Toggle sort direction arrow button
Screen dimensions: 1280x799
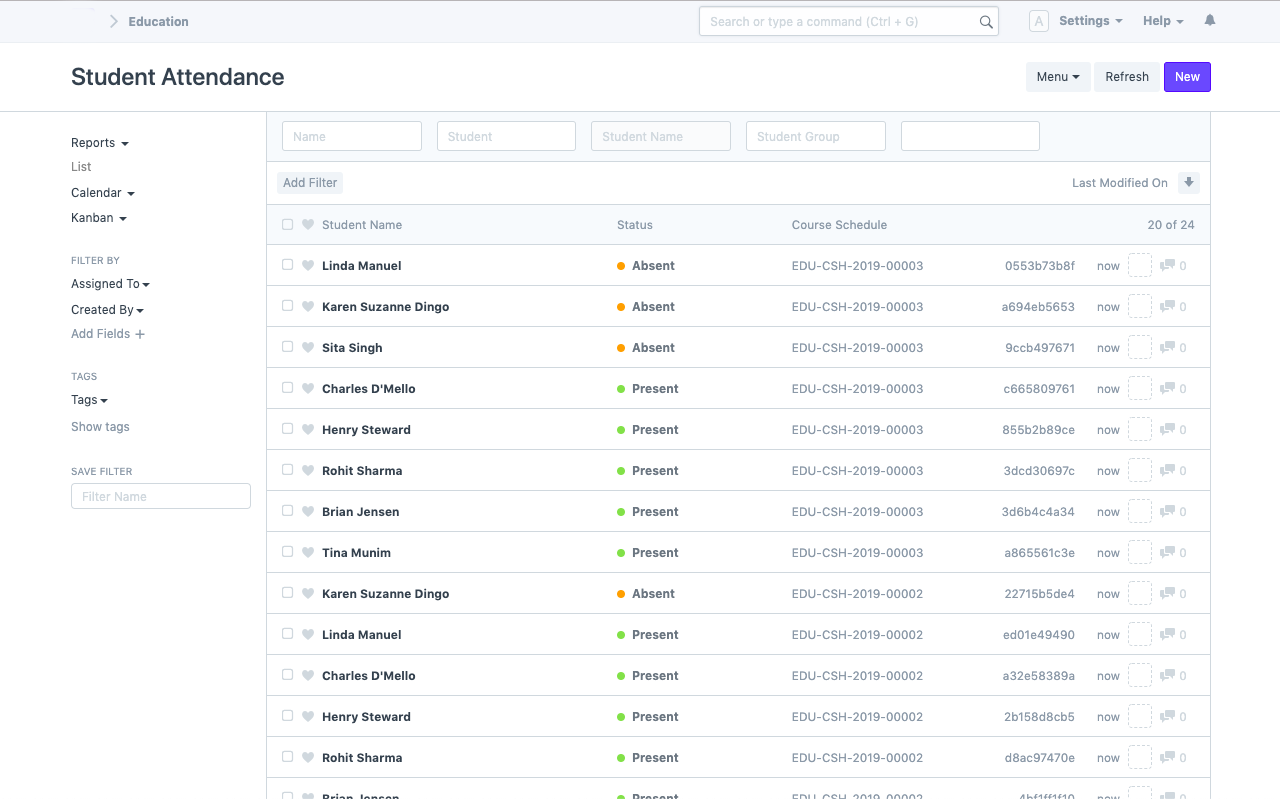click(1188, 182)
